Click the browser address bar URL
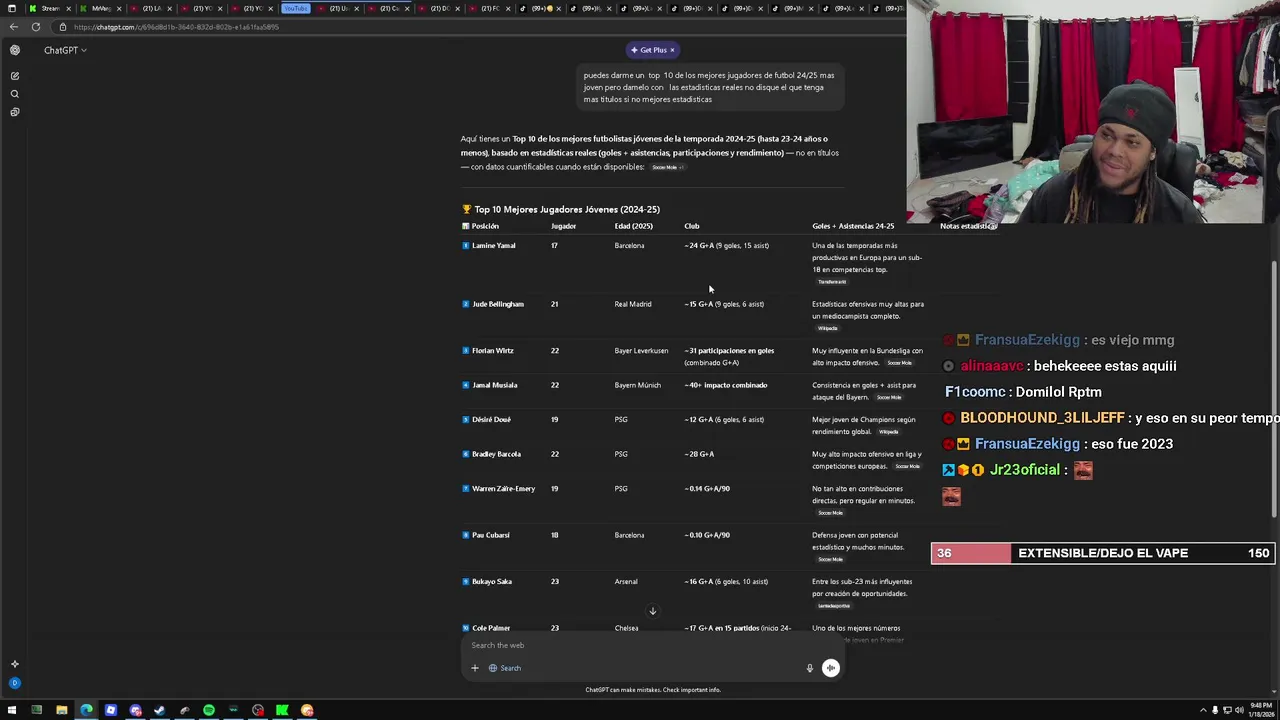This screenshot has height=720, width=1280. 176,27
